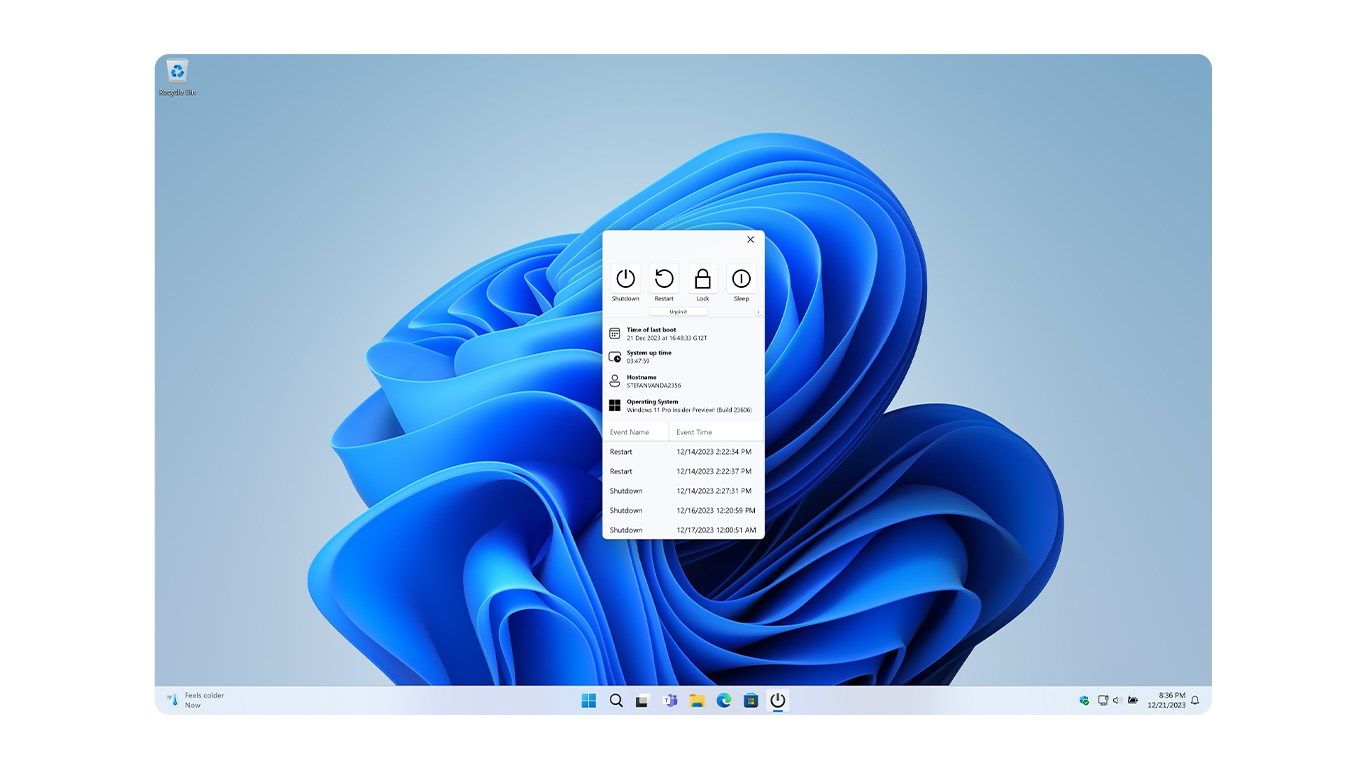Click the 'Unpin it' button

coord(678,312)
